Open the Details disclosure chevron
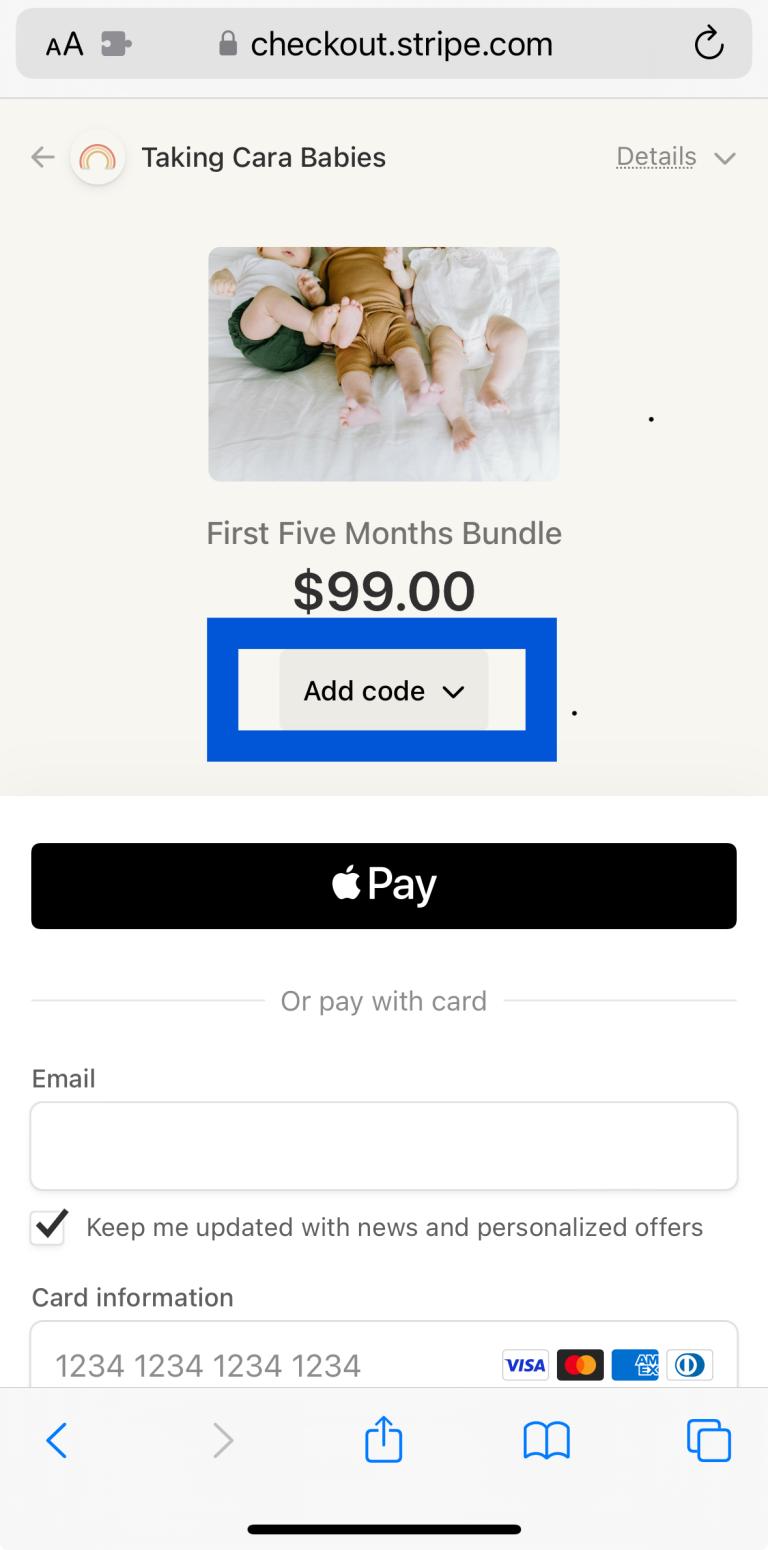This screenshot has height=1550, width=768. click(x=725, y=157)
